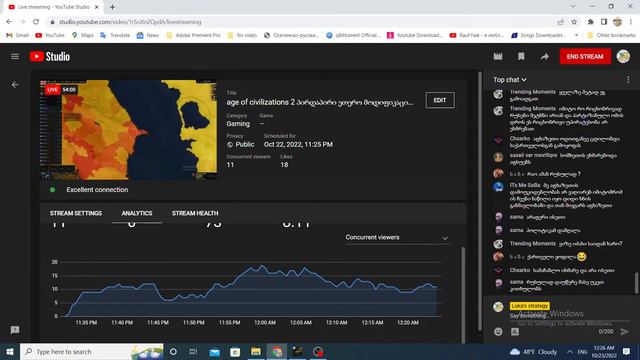Open the Adobe Premiere Pro bookmarks folder
640x360 pixels.
tap(193, 36)
